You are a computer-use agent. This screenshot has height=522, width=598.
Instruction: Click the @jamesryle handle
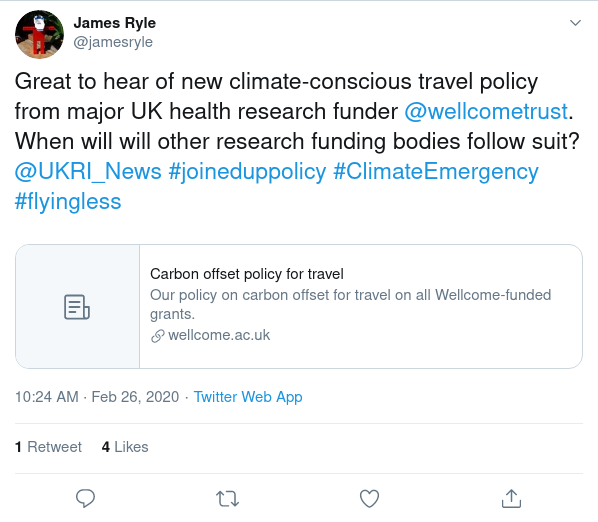tap(113, 42)
